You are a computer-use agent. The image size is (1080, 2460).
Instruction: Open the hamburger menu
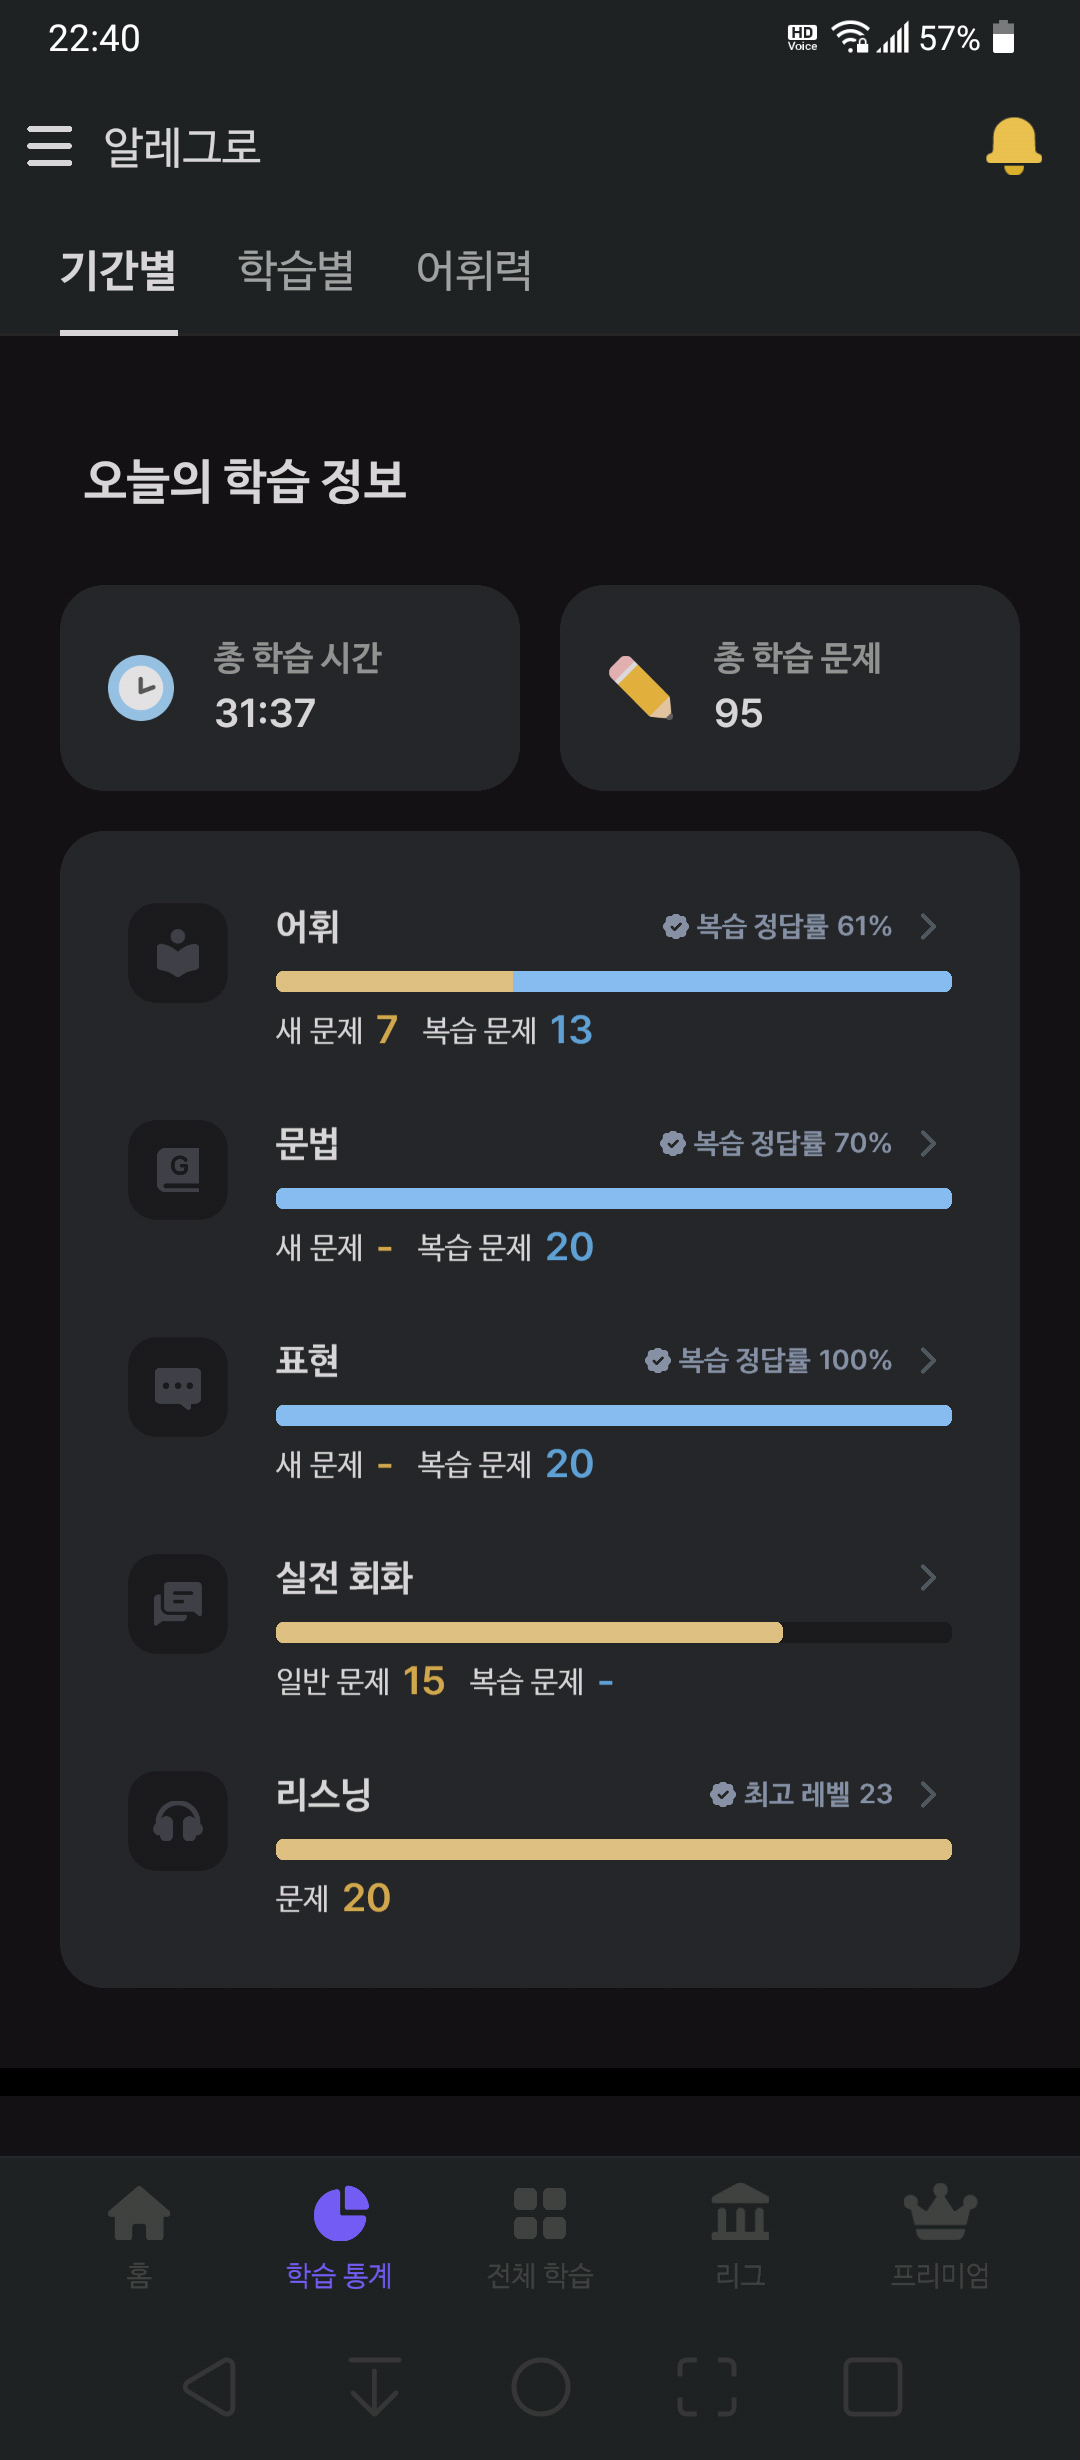(x=49, y=146)
